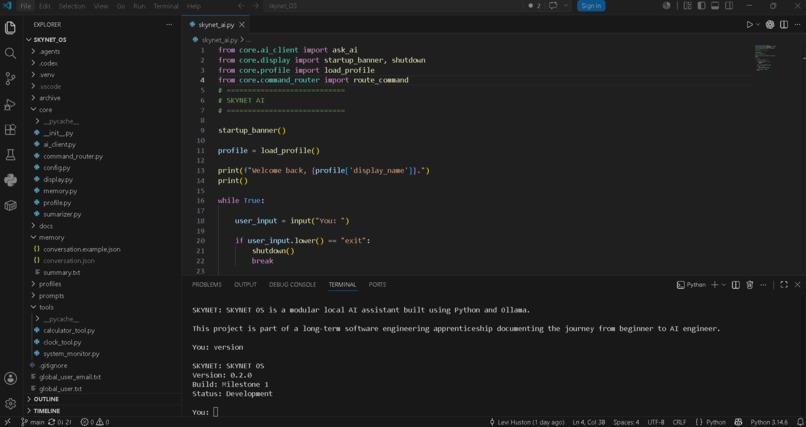Open the Extensions view
The height and width of the screenshot is (427, 806).
(x=10, y=129)
